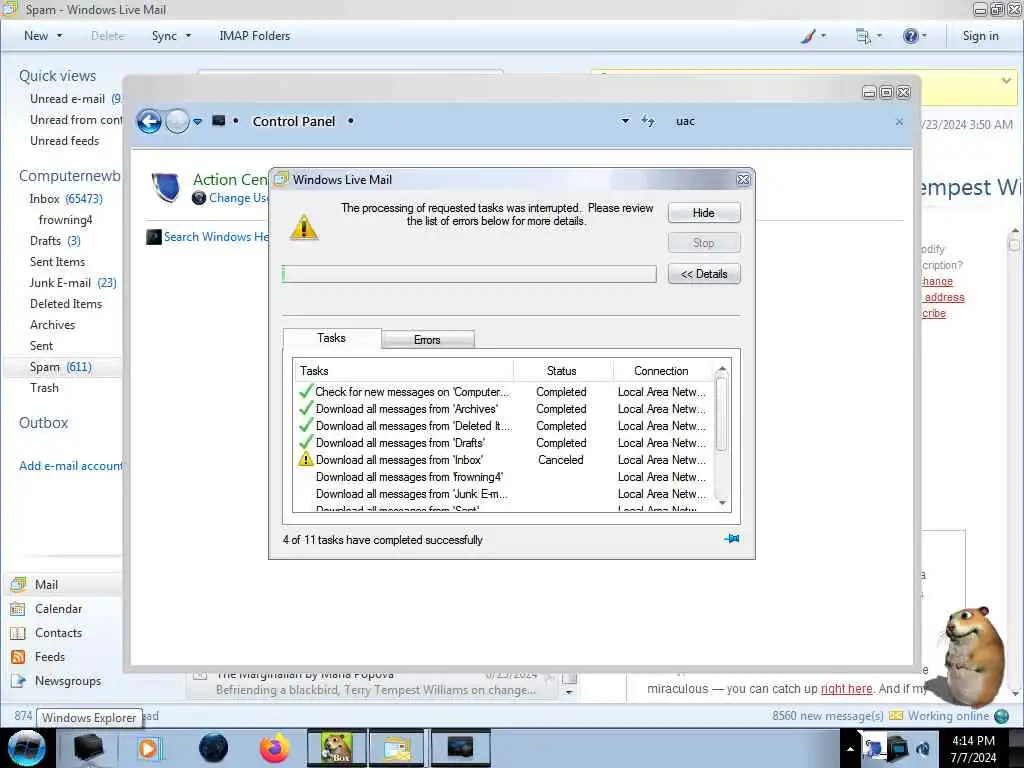Click Control Panel in the address bar
The width and height of the screenshot is (1024, 768).
click(294, 121)
